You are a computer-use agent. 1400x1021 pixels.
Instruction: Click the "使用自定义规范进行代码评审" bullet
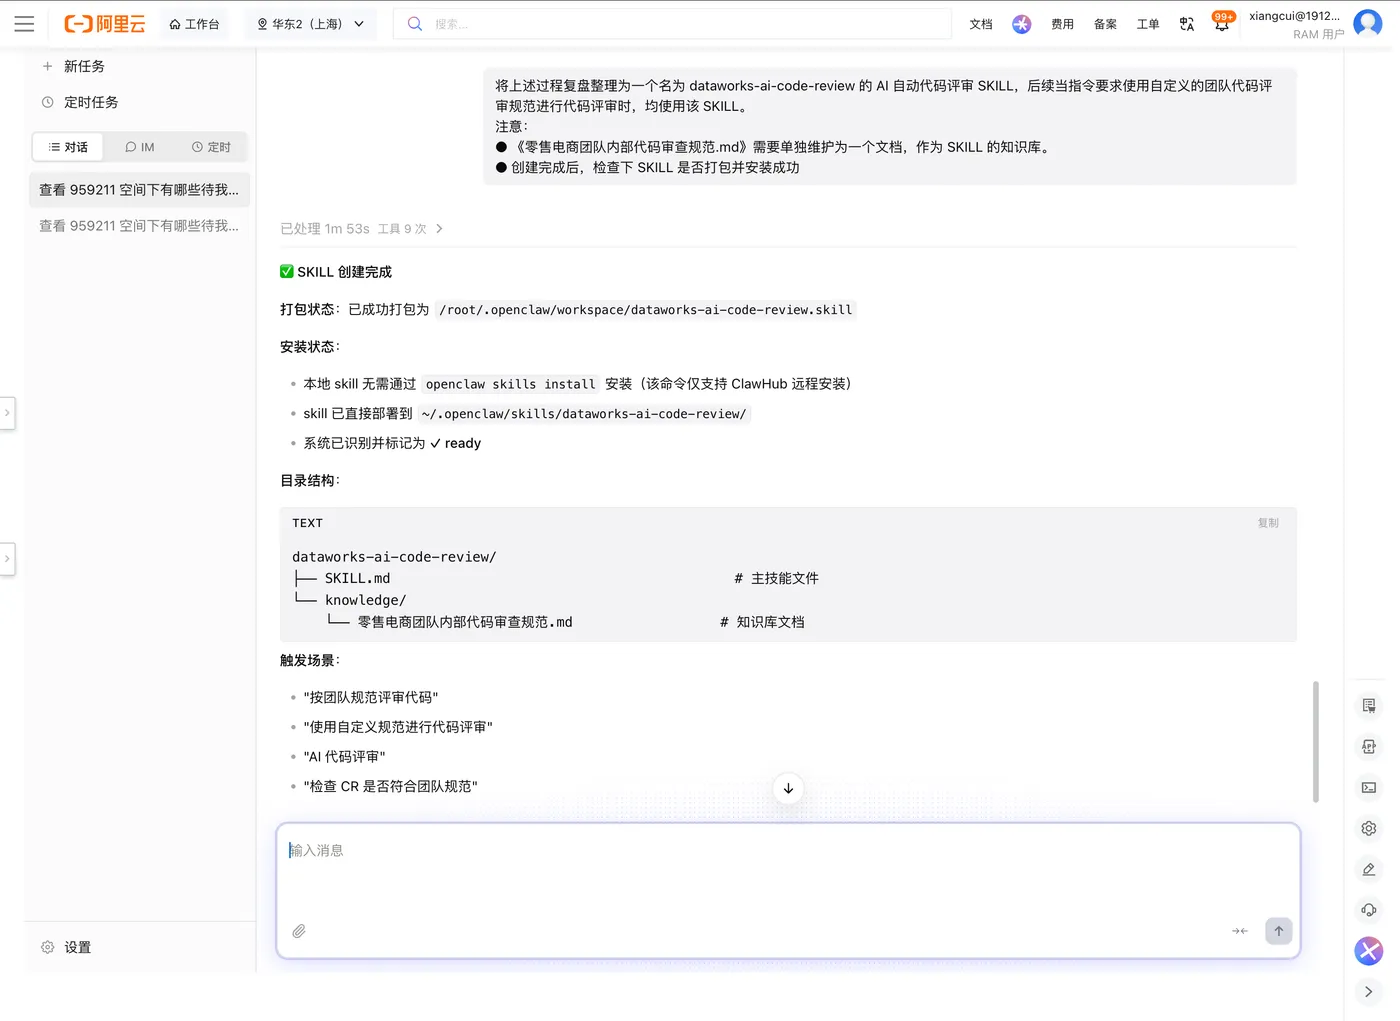tap(398, 727)
